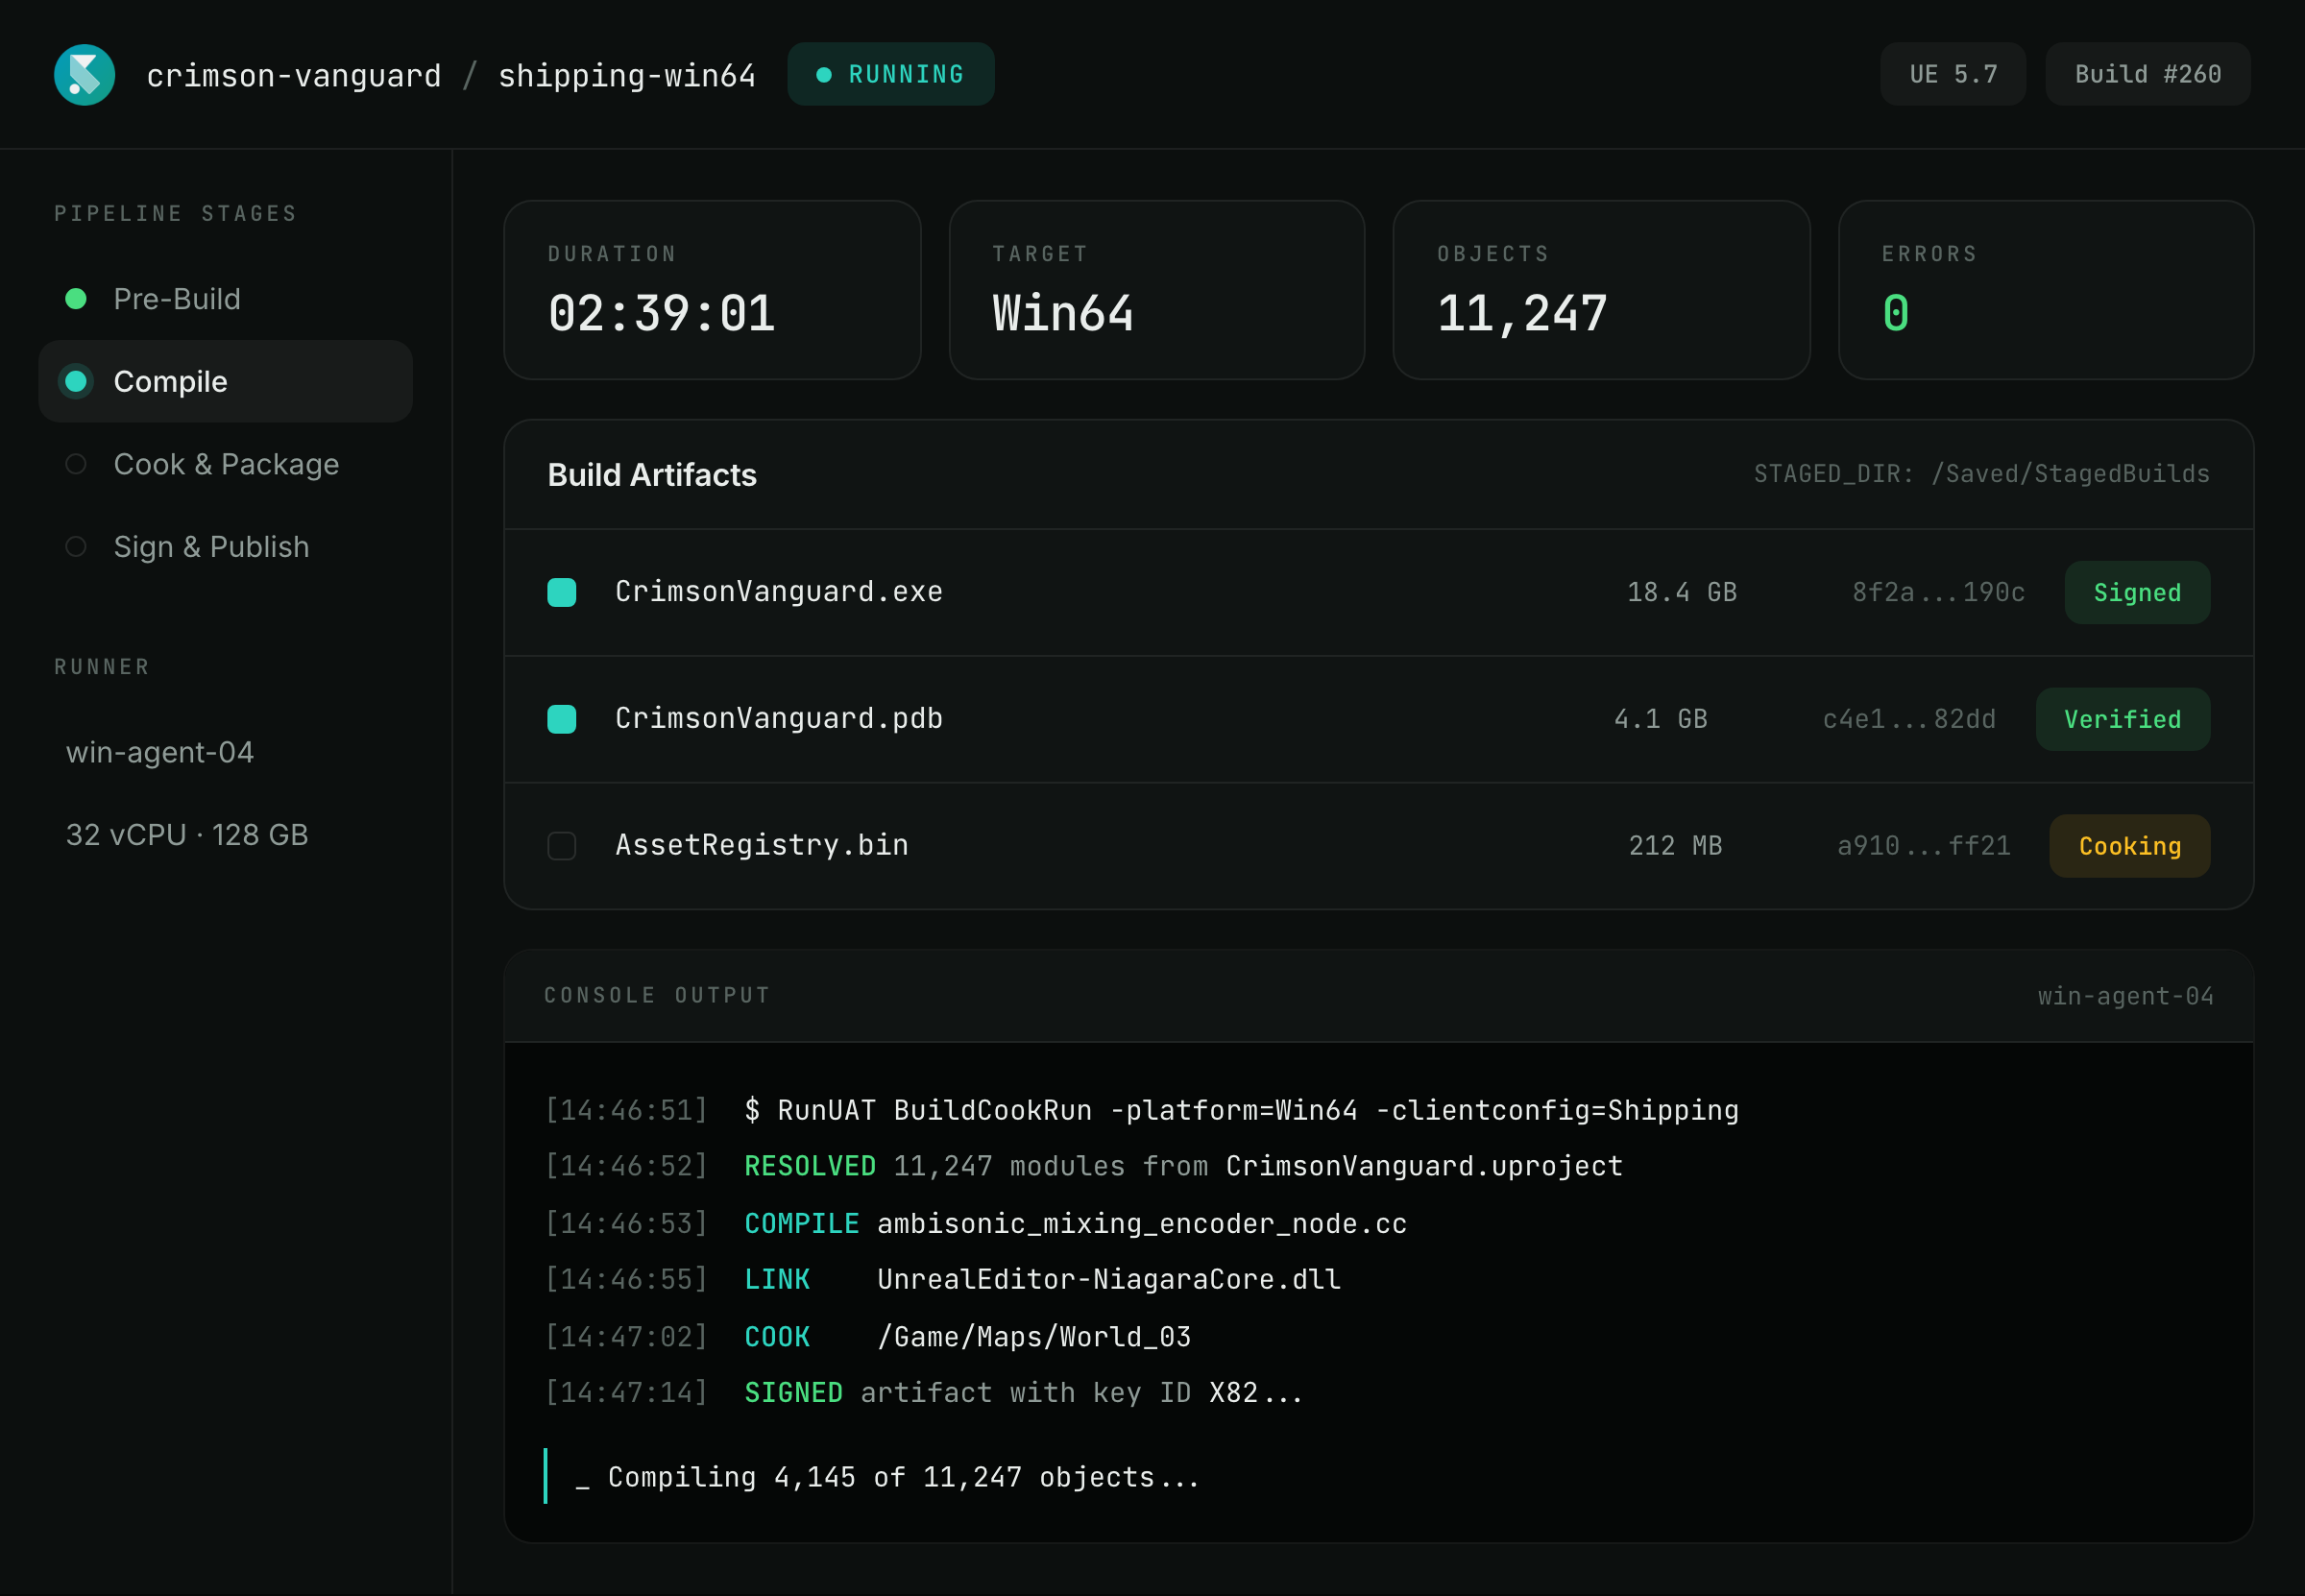Click the 212 MB size value
Screen dimensions: 2305x1596
tap(1676, 847)
